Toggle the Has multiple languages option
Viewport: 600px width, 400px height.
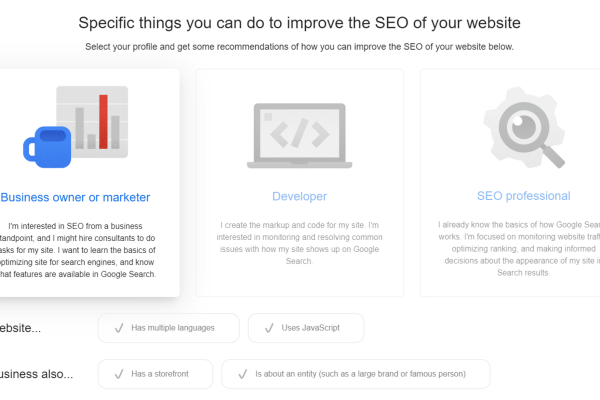click(169, 328)
